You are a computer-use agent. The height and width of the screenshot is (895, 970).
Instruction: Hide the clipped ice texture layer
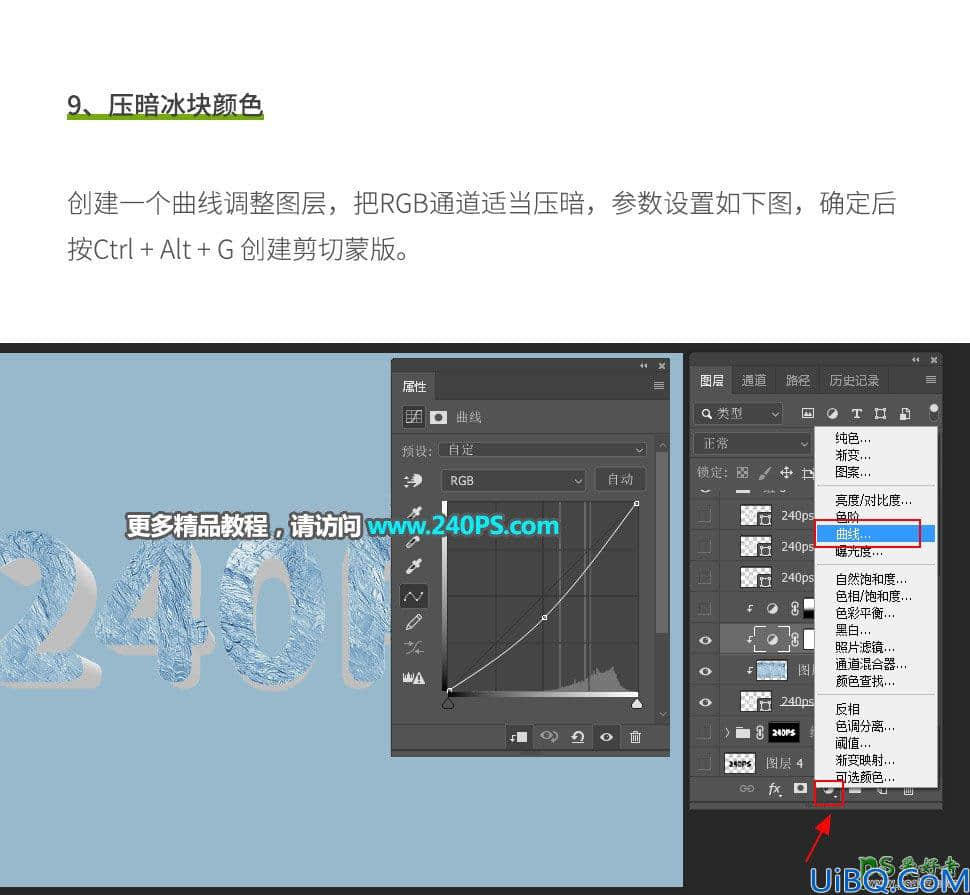705,671
